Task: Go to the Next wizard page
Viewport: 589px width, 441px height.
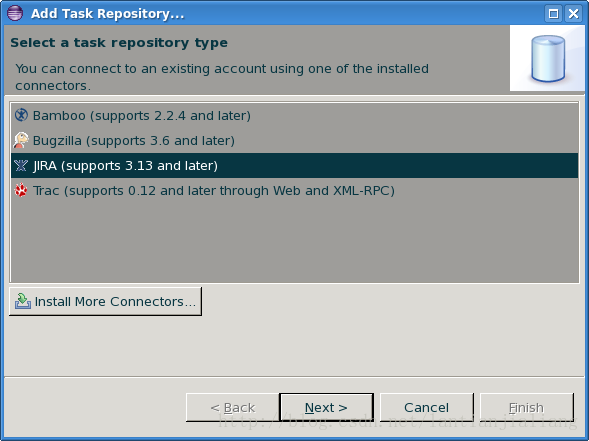Action: [x=326, y=407]
